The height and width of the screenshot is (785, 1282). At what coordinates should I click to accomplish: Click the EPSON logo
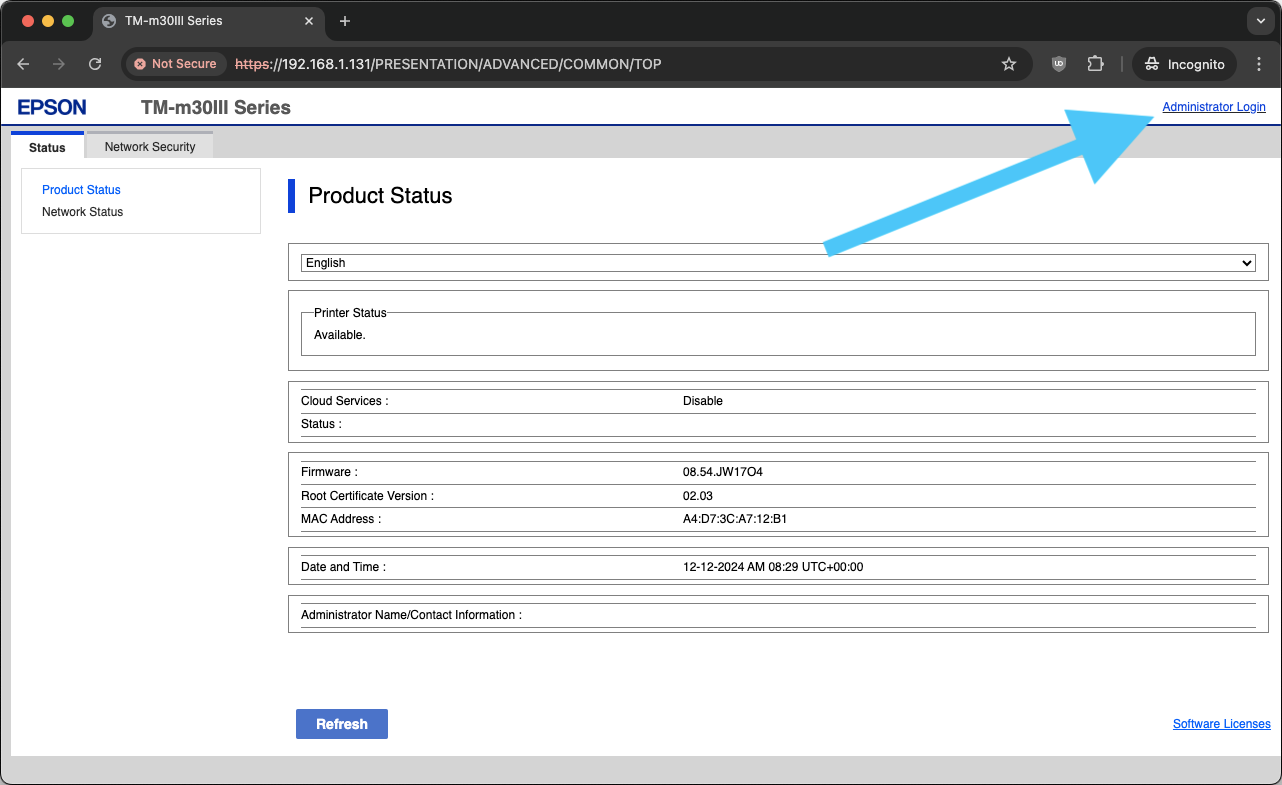point(52,107)
